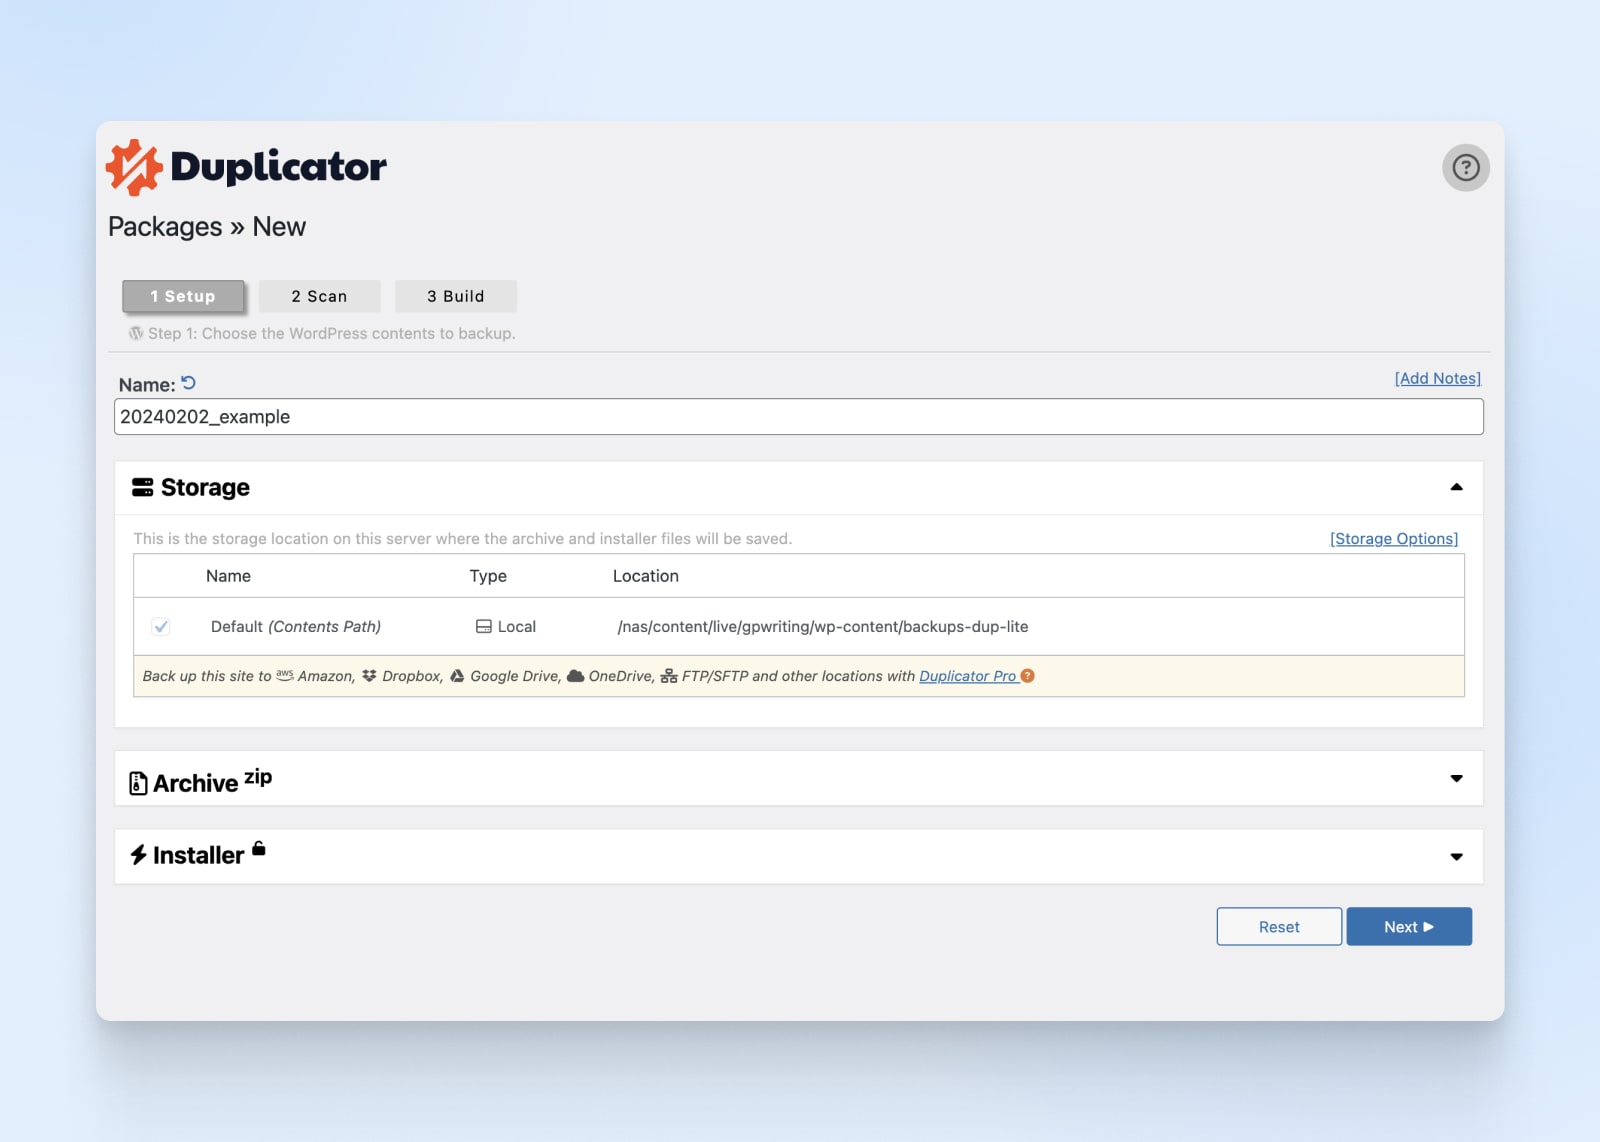This screenshot has height=1142, width=1600.
Task: Switch to the 2 Scan step tab
Action: click(319, 296)
